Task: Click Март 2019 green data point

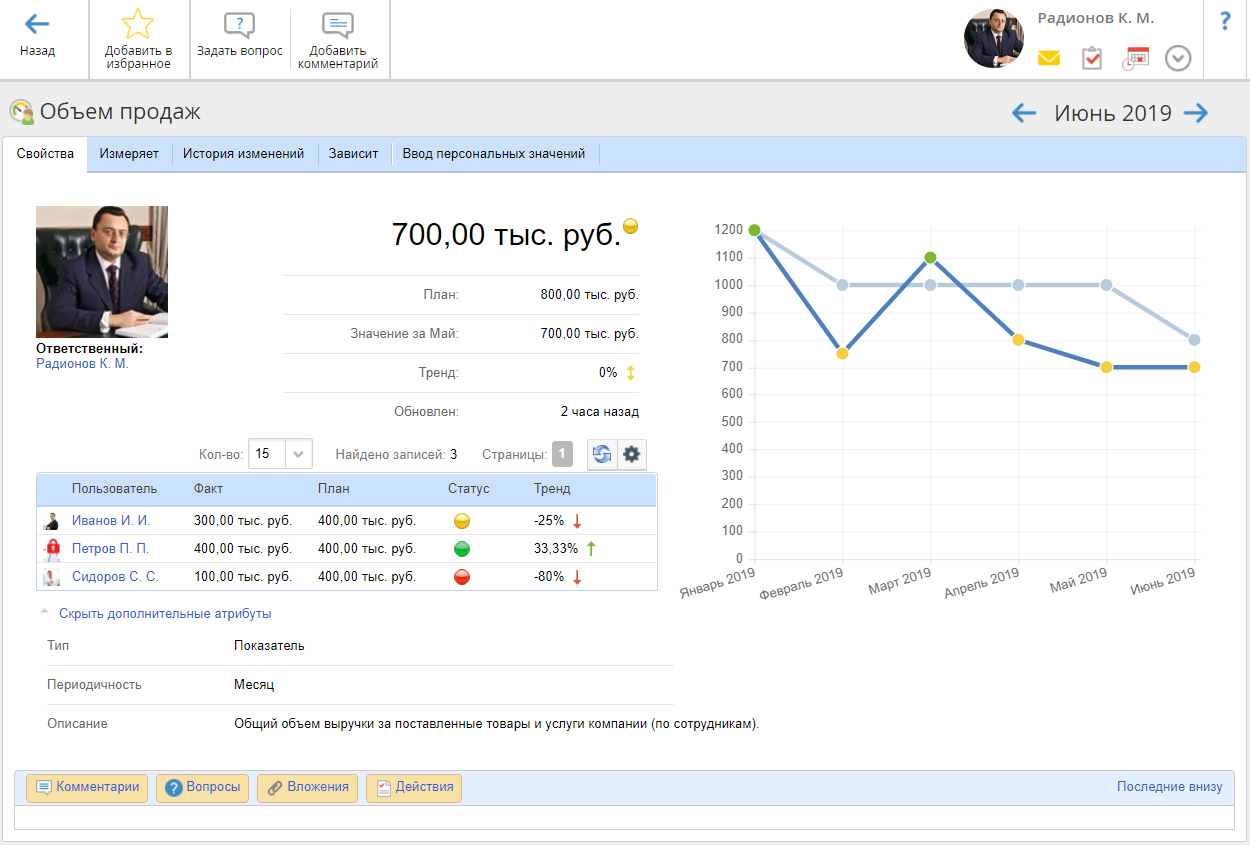Action: (x=930, y=258)
